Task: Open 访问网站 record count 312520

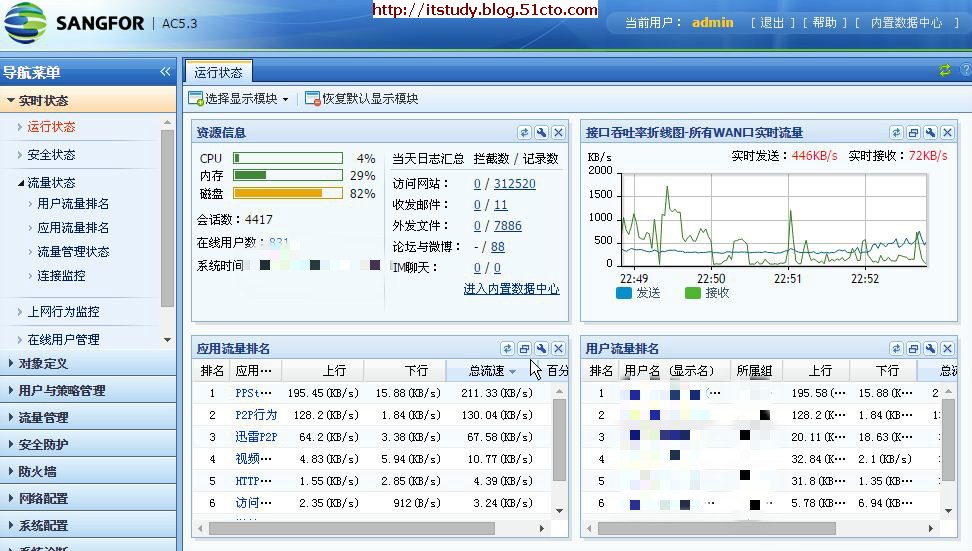Action: [x=515, y=184]
